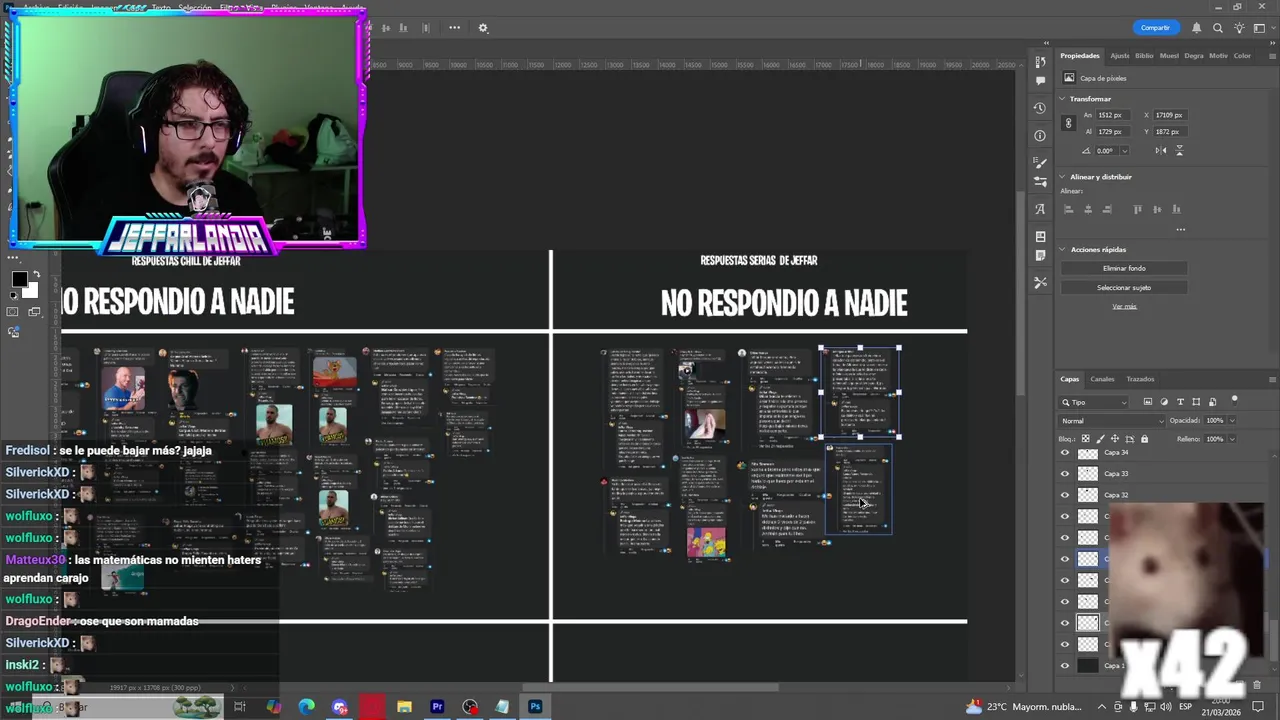1280x720 pixels.
Task: Collapse the Acciones rápidas section
Action: point(1063,250)
